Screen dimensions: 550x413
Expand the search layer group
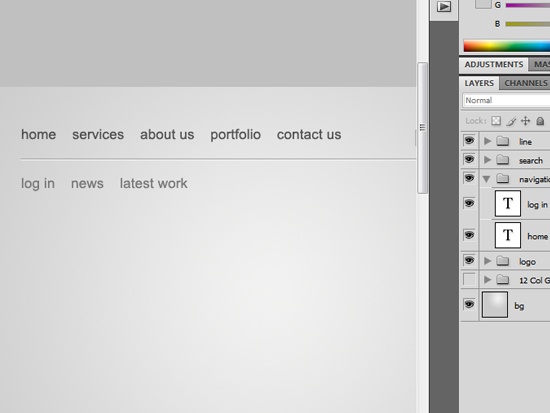tap(487, 160)
